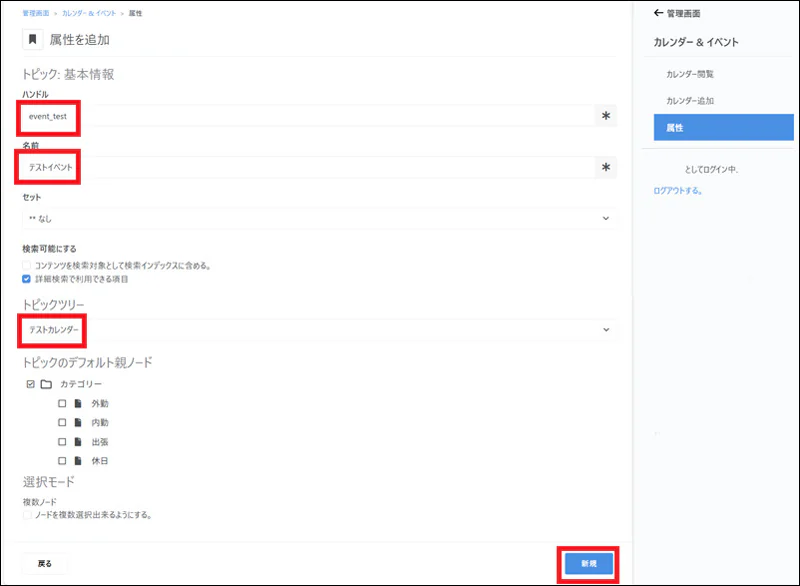Click the document icon beside 出張

78,442
